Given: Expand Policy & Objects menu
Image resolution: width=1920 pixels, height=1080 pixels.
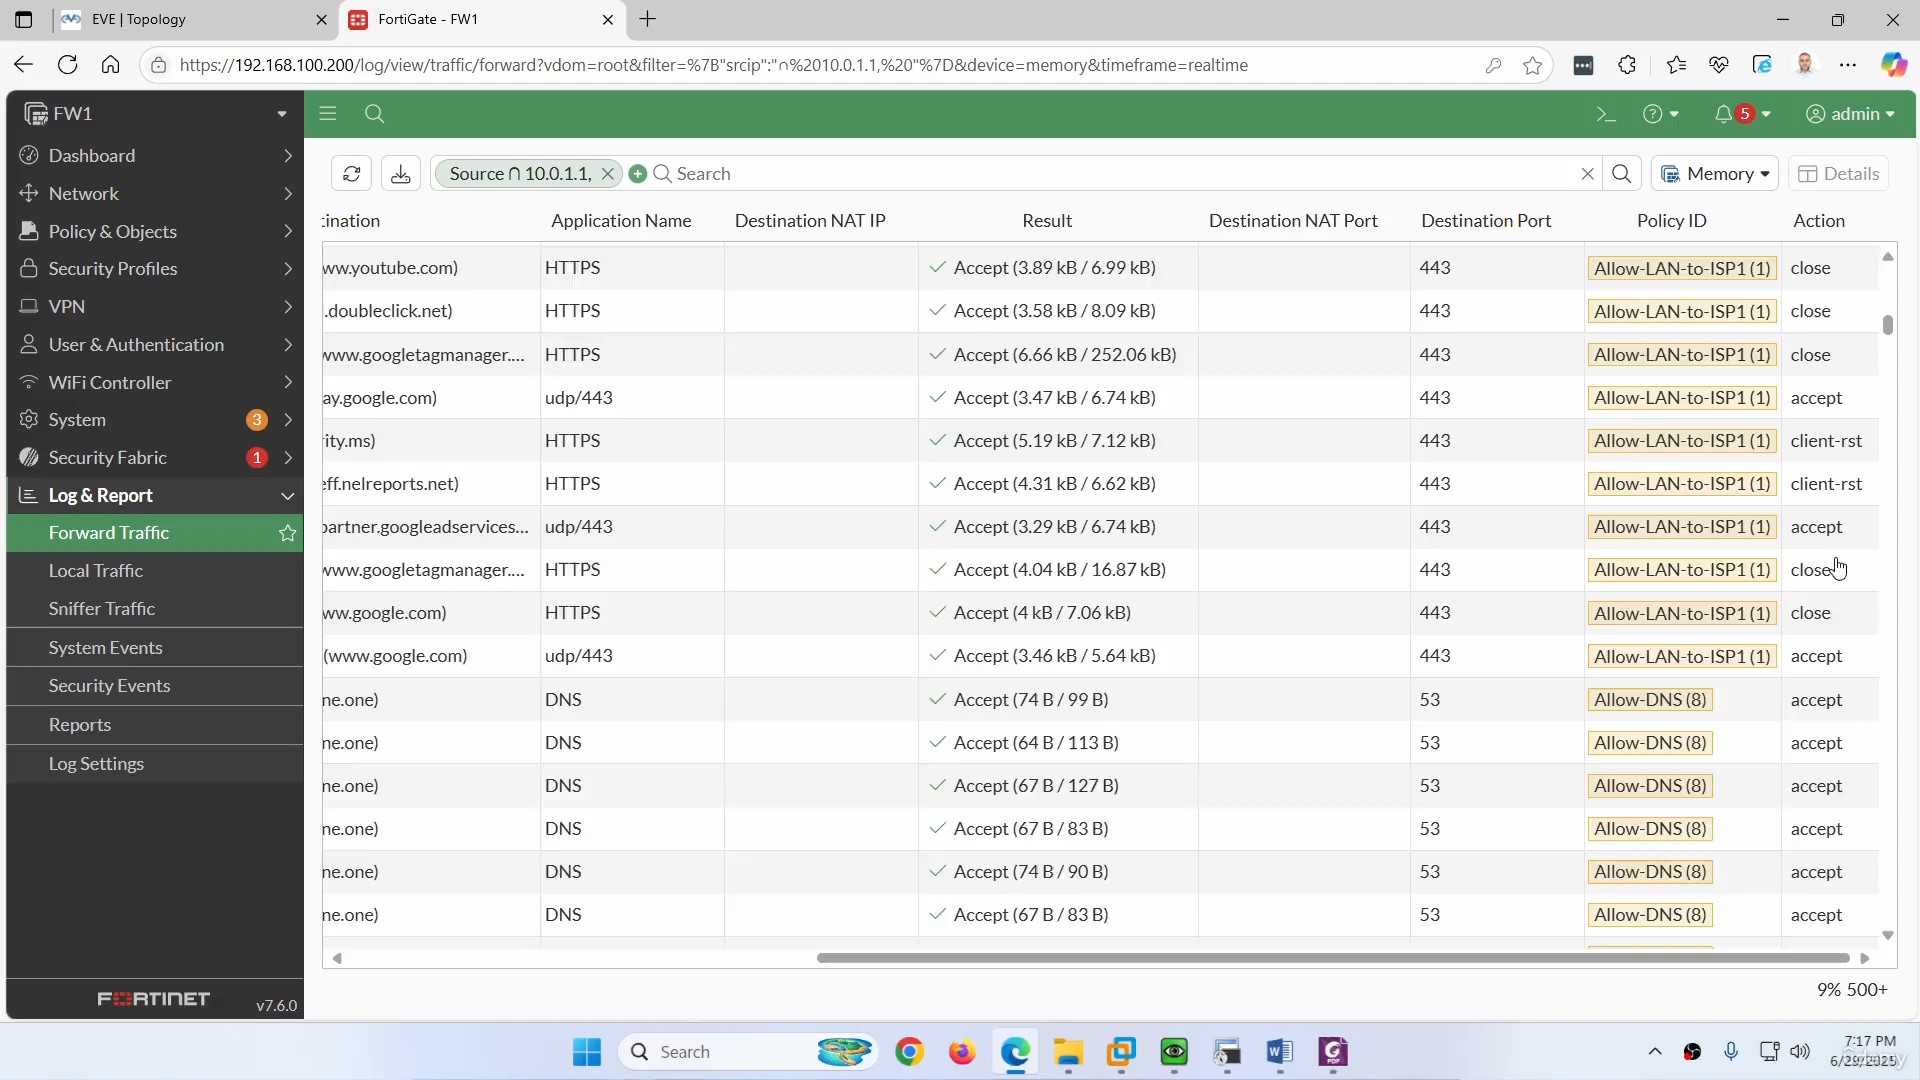Looking at the screenshot, I should tap(155, 232).
